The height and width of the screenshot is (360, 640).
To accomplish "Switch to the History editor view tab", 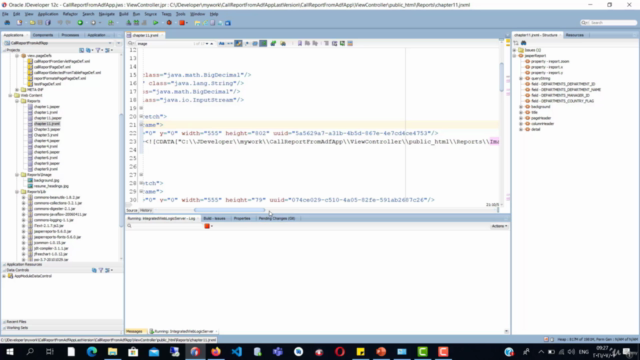I will [146, 210].
